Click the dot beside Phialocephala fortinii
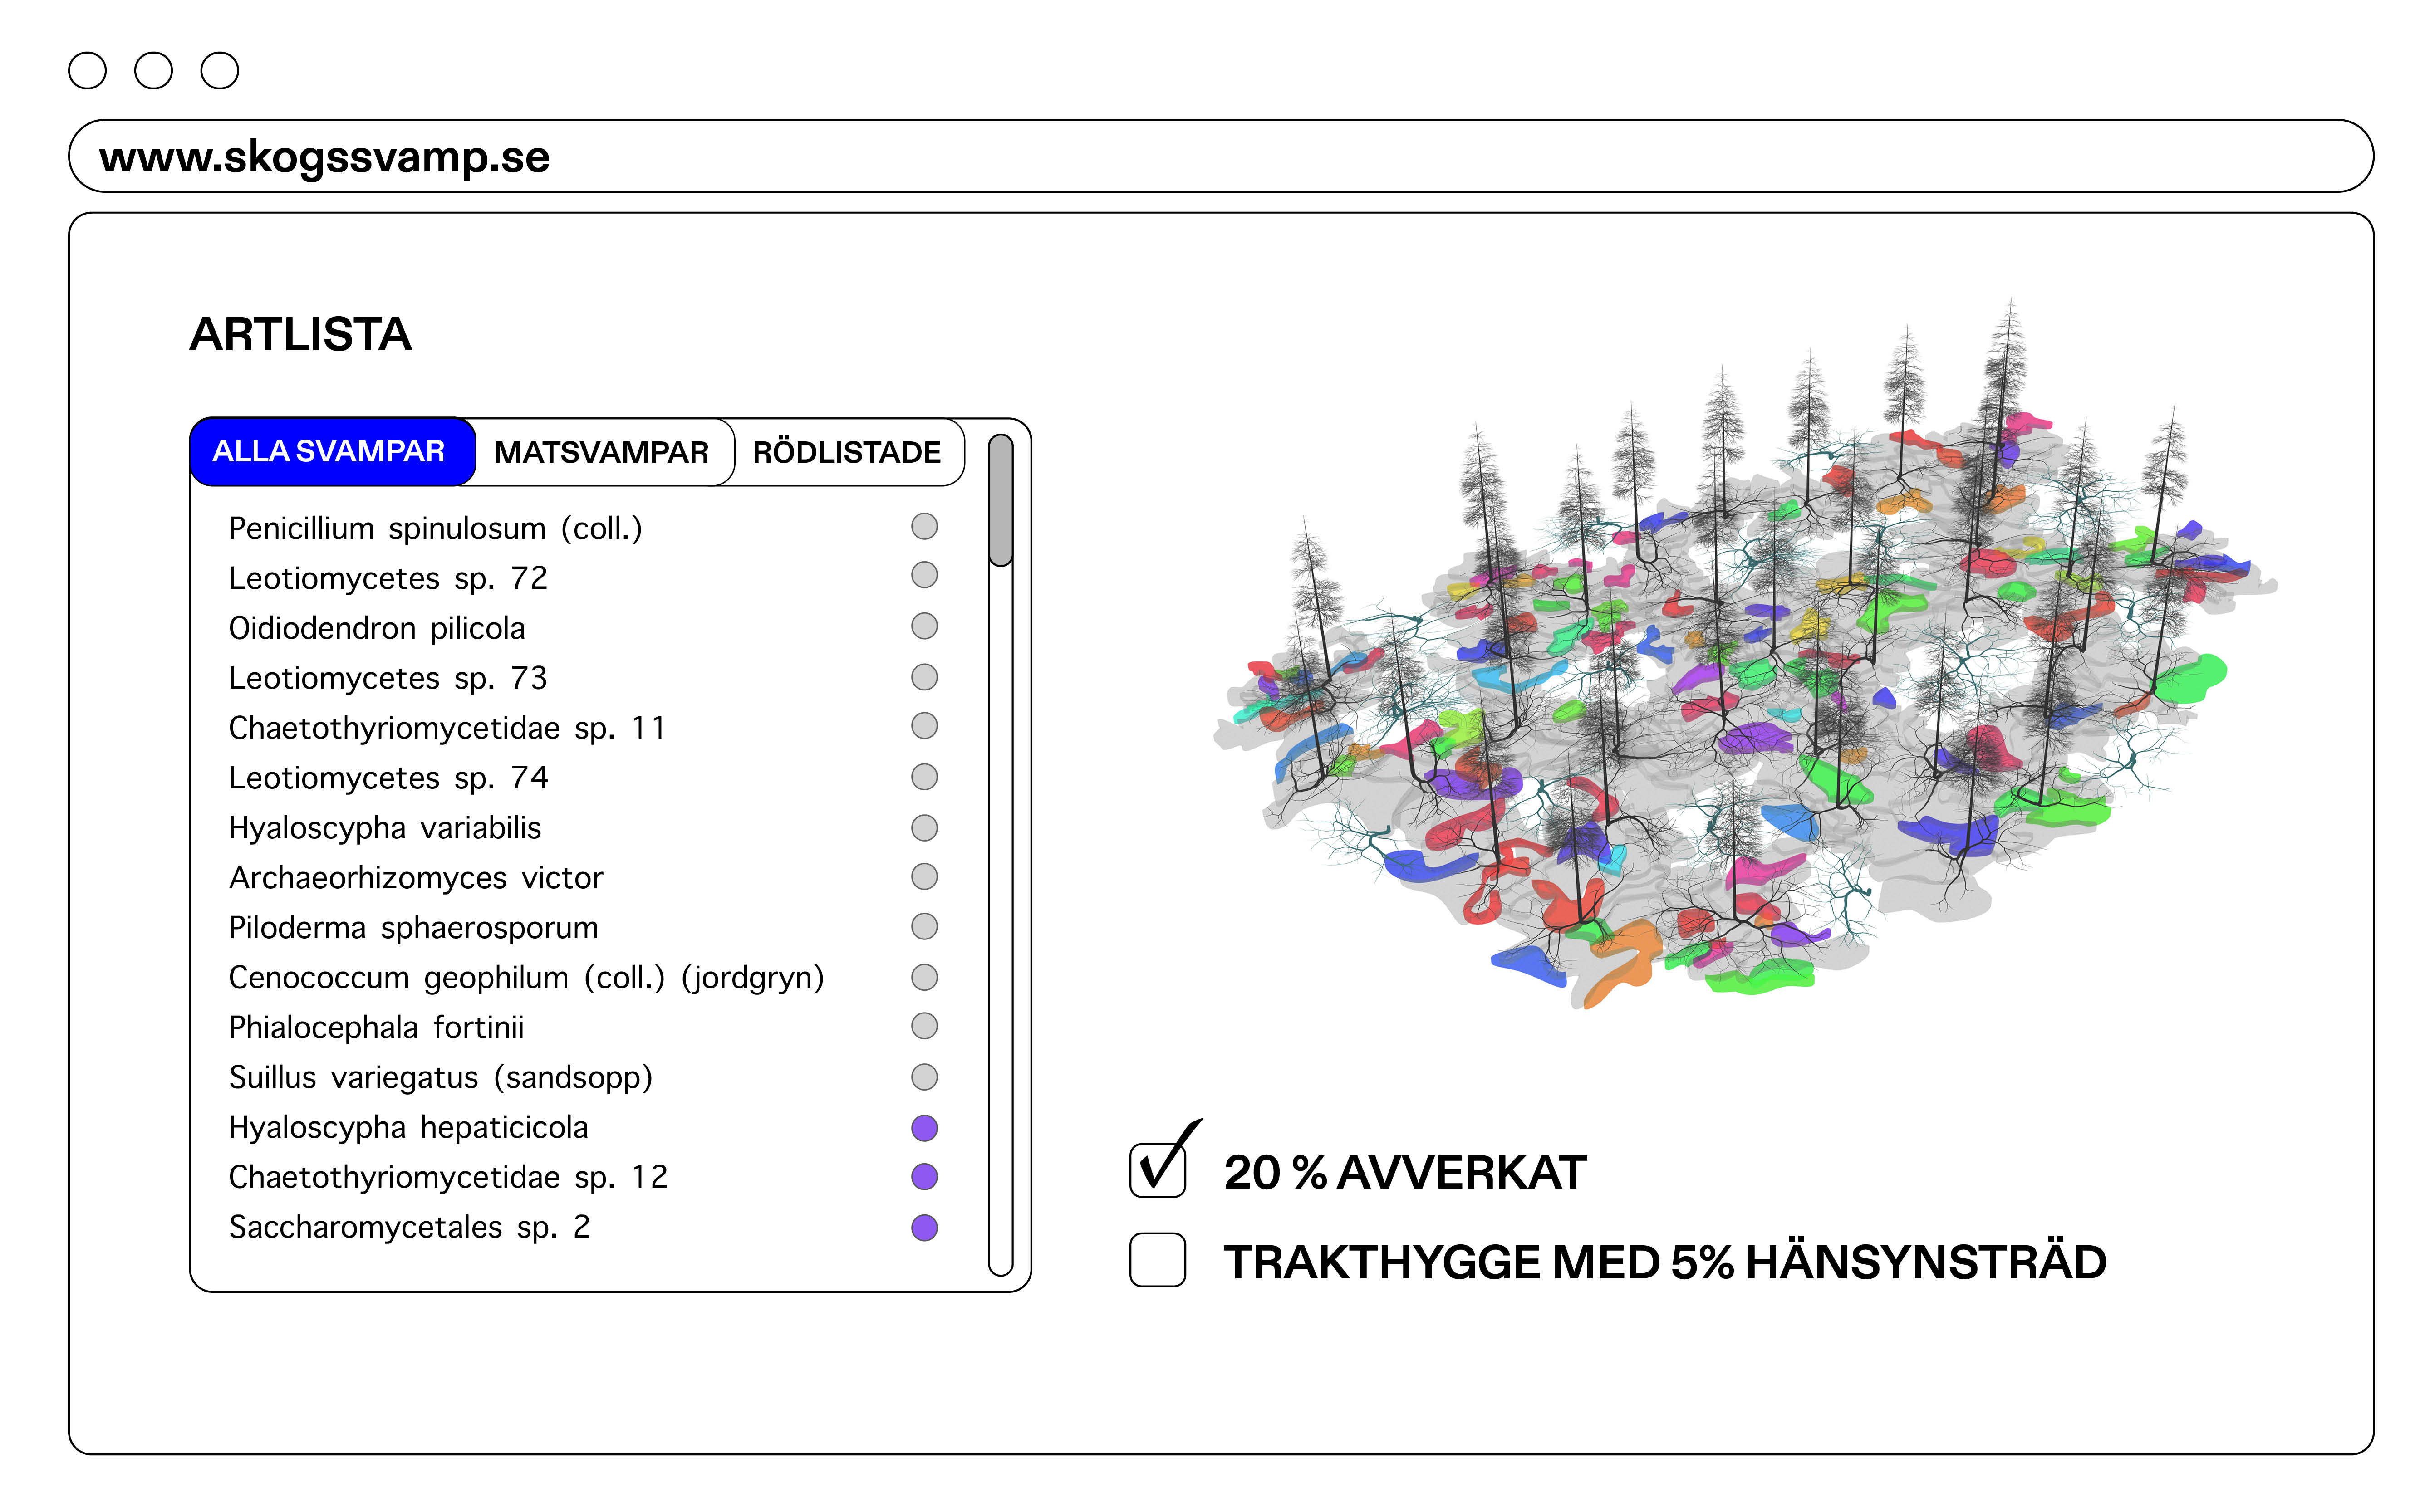 pyautogui.click(x=924, y=1026)
